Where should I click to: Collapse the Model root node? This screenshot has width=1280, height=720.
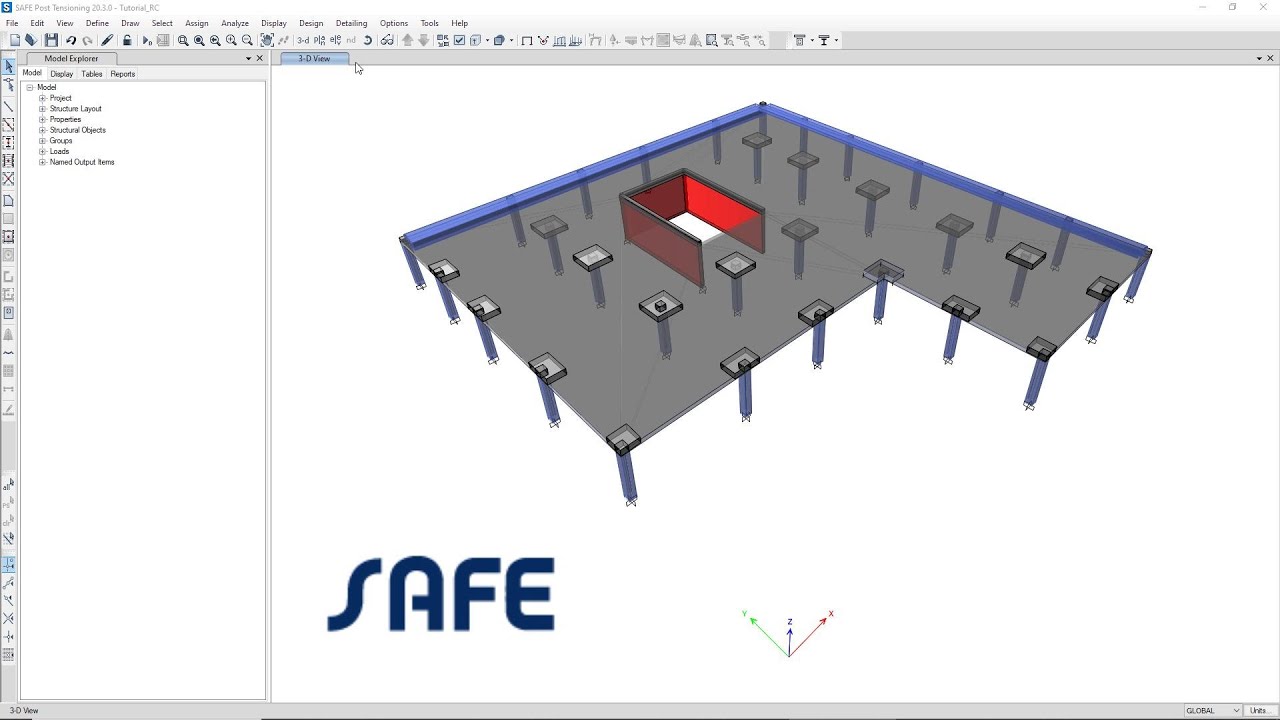[x=30, y=87]
